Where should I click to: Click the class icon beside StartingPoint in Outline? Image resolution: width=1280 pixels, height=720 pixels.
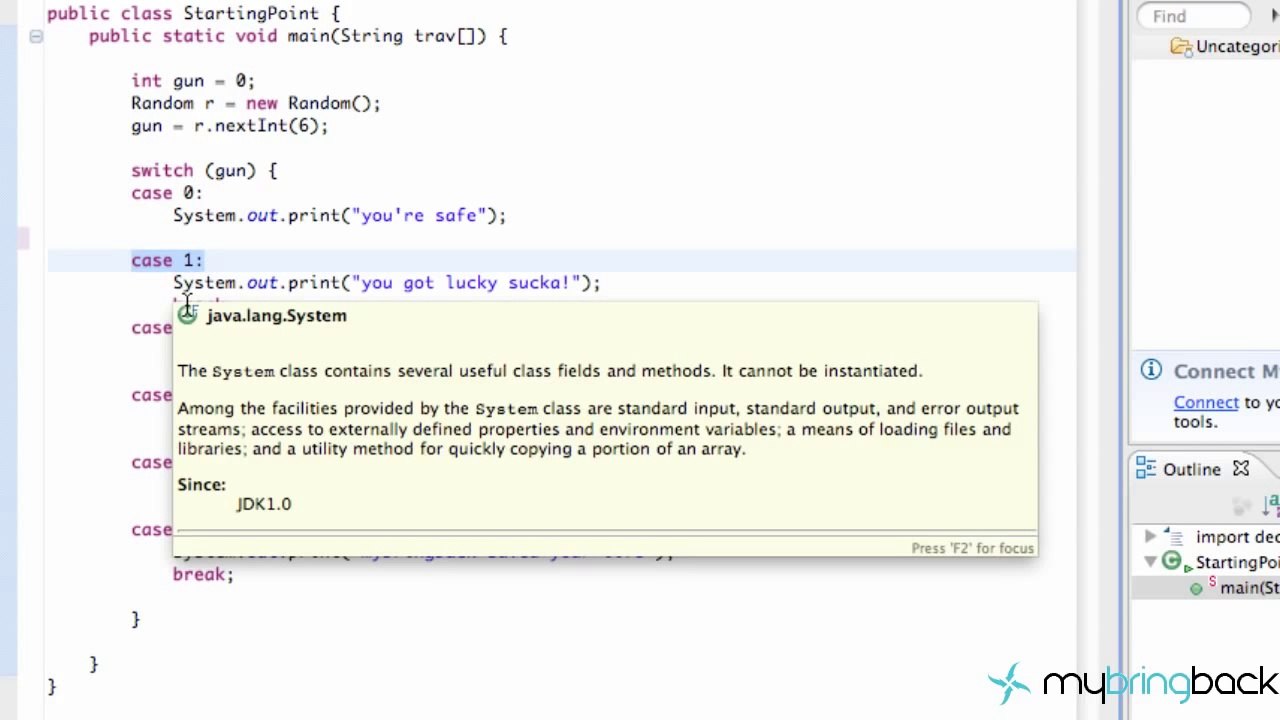pos(1172,562)
